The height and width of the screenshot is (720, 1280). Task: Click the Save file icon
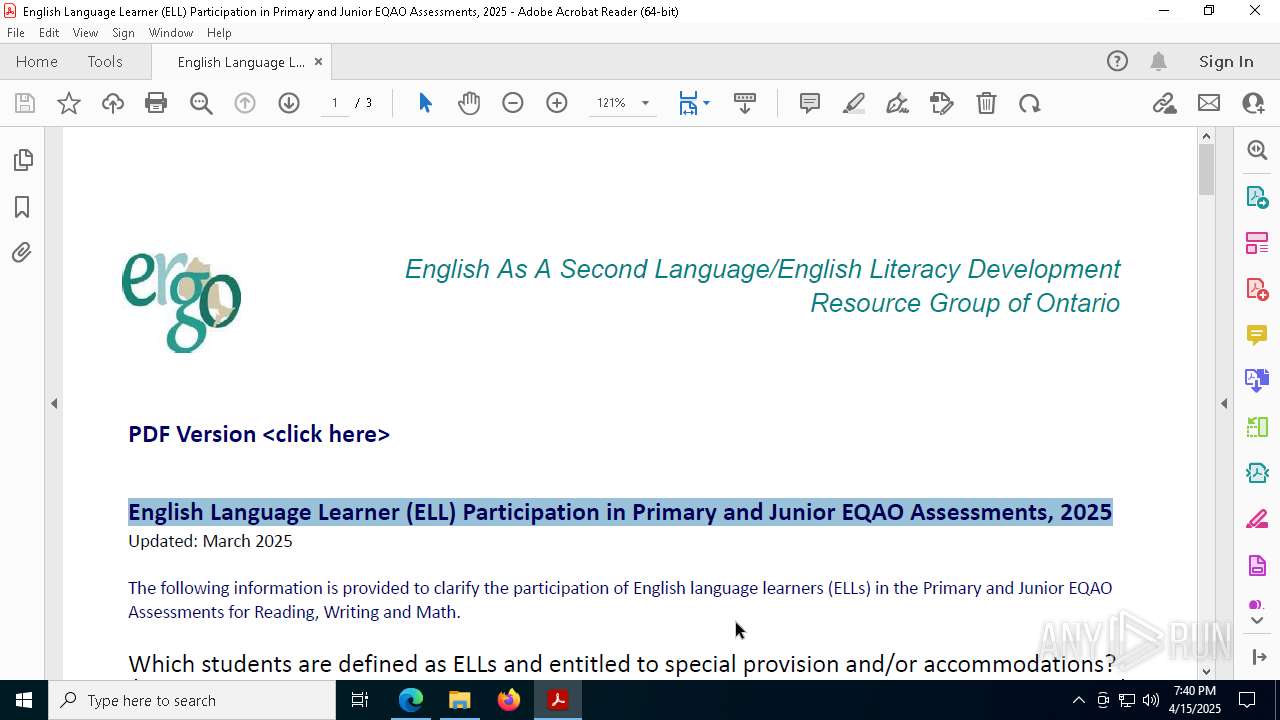pyautogui.click(x=25, y=103)
